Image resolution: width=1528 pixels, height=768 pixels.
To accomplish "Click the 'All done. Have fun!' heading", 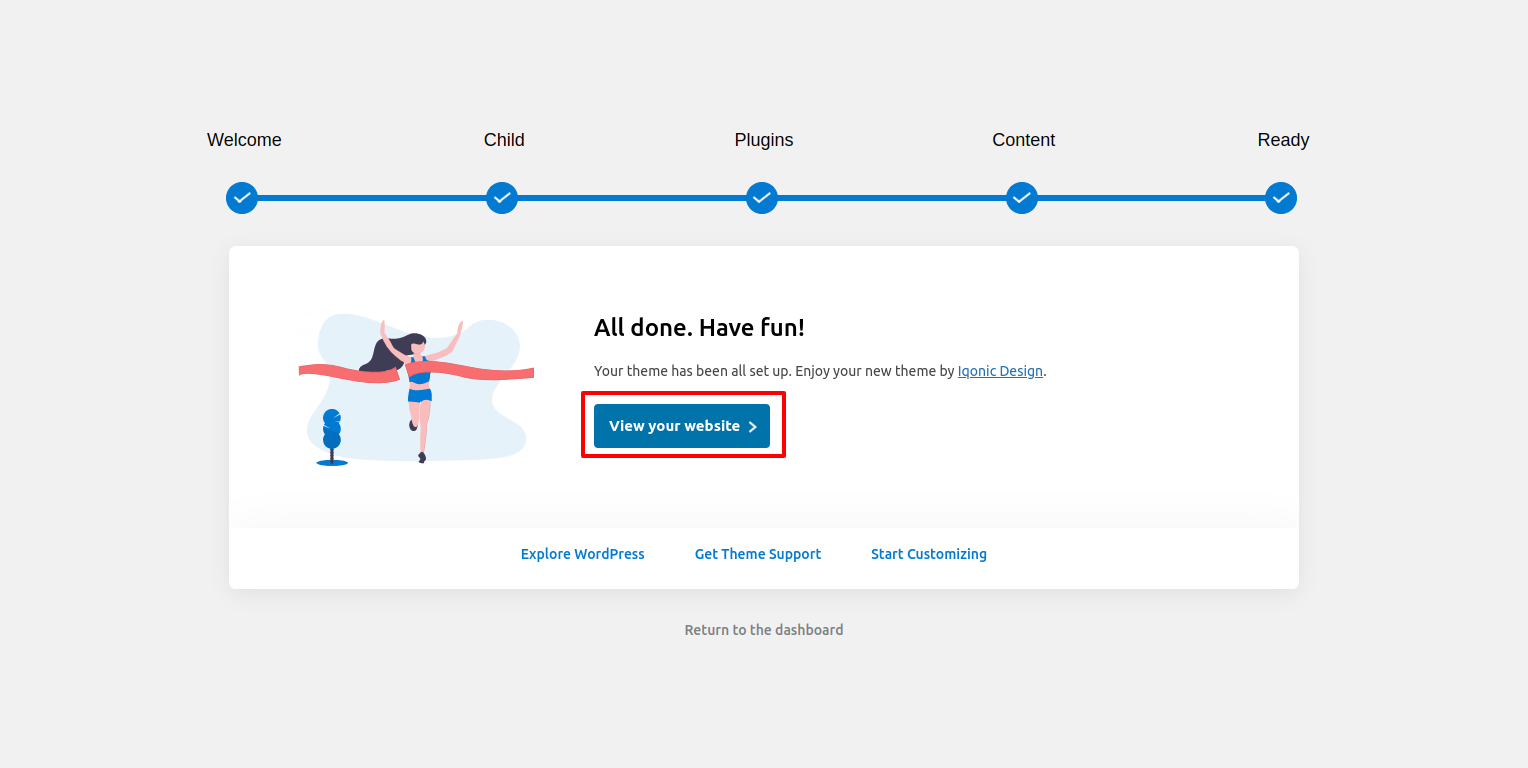I will pos(699,328).
